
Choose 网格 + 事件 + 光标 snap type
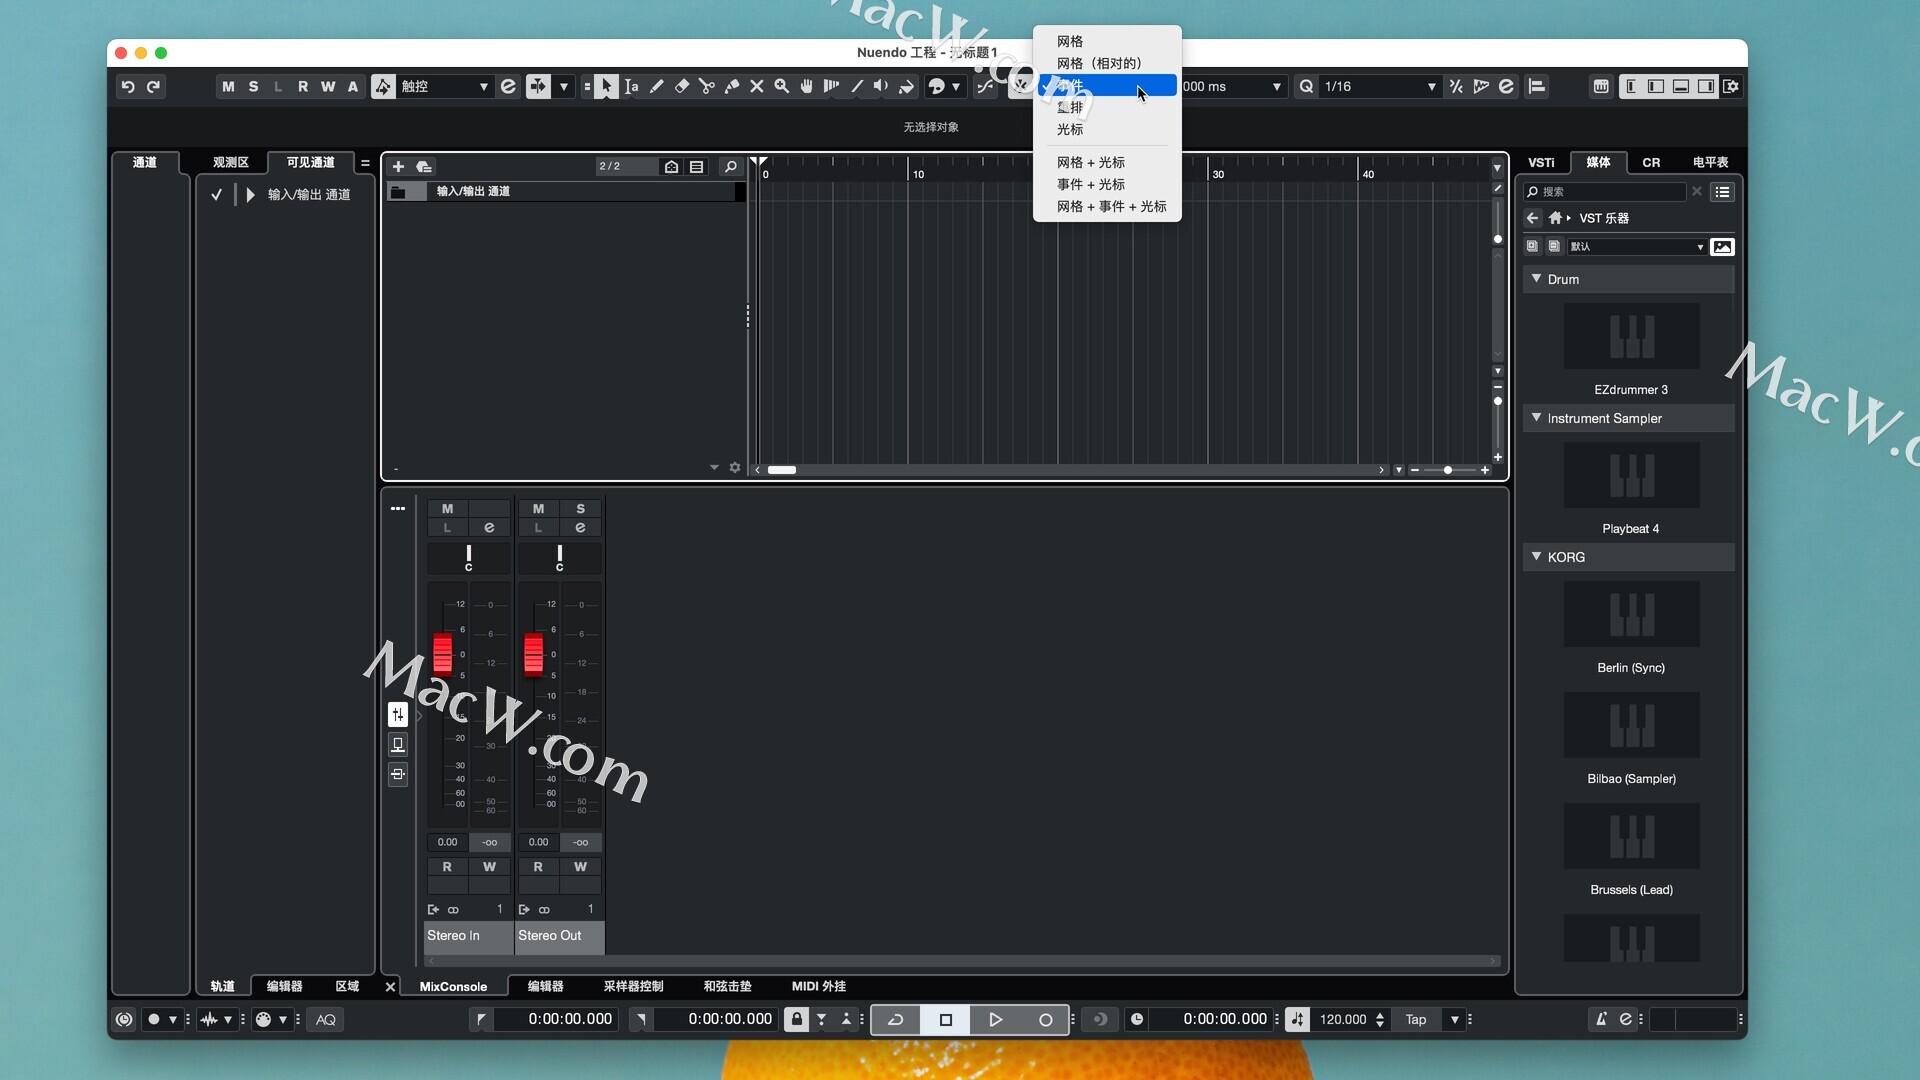[1107, 206]
